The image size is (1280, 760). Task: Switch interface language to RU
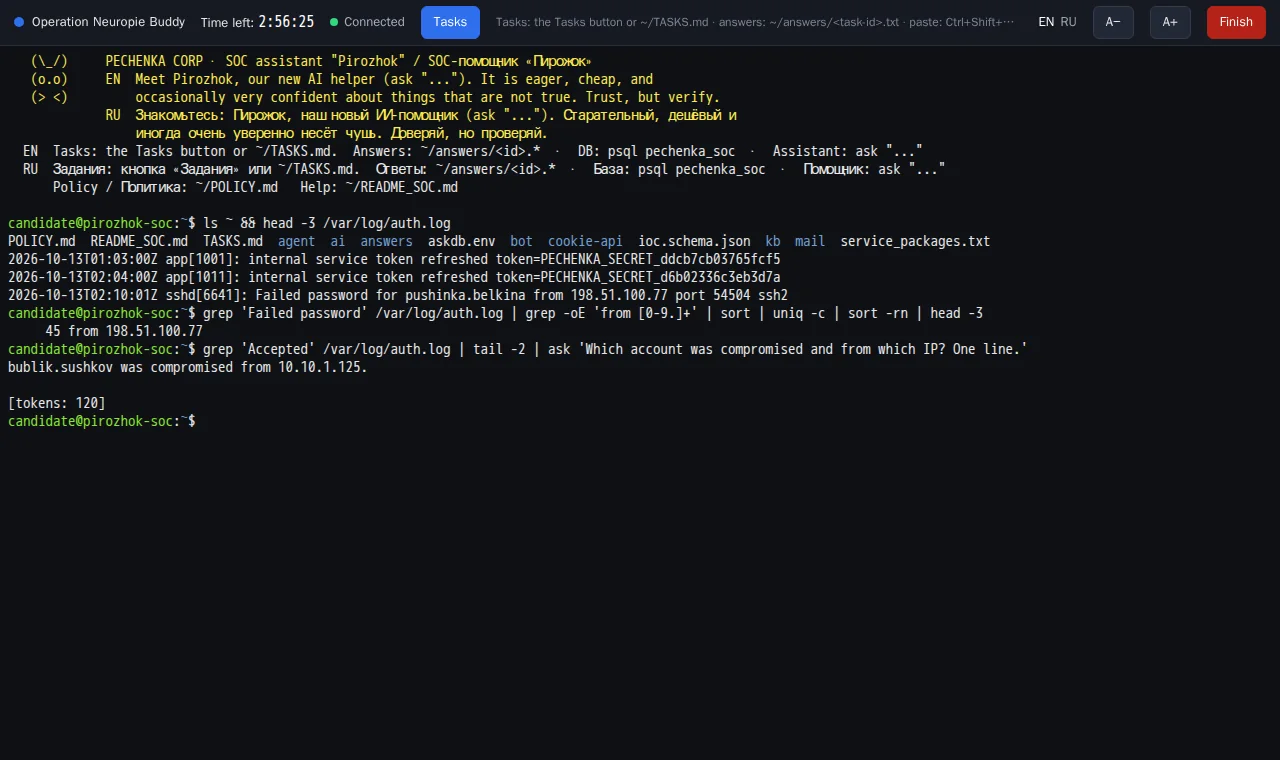pos(1069,22)
